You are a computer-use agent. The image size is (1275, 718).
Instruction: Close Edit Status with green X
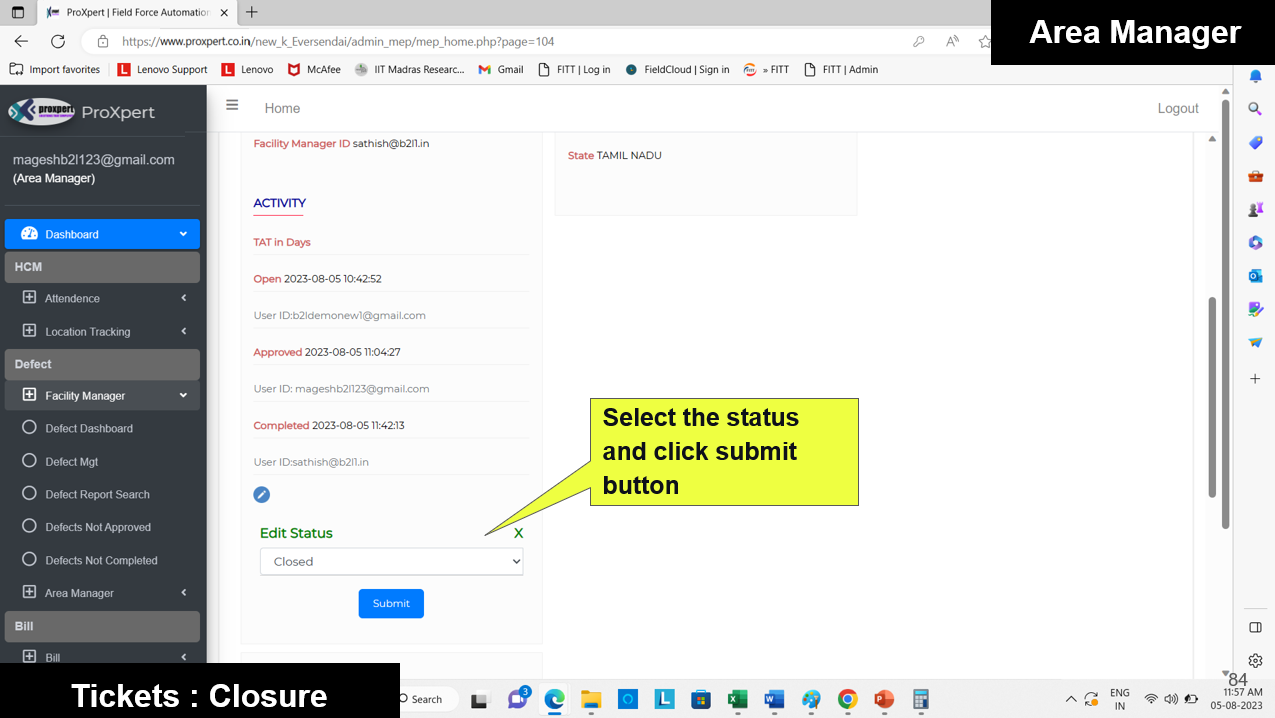(x=518, y=533)
